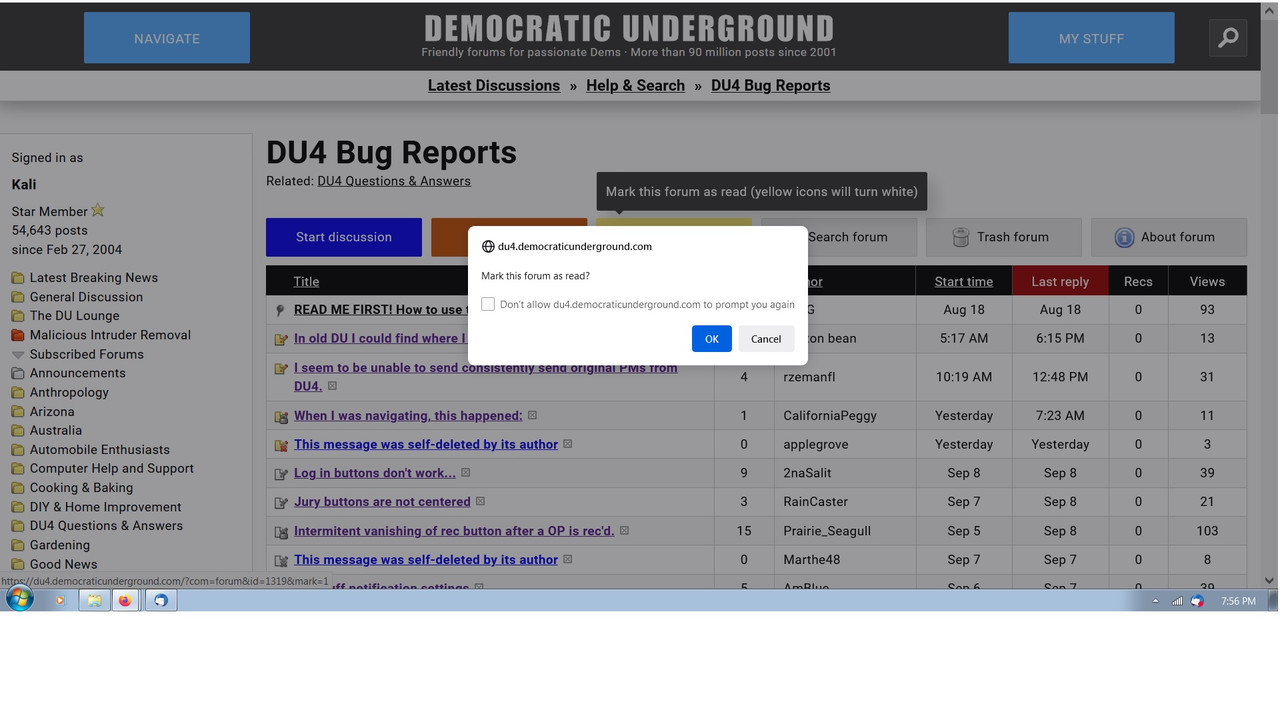The height and width of the screenshot is (720, 1280).
Task: Click the 7:56 PM taskbar clock
Action: tap(1238, 601)
